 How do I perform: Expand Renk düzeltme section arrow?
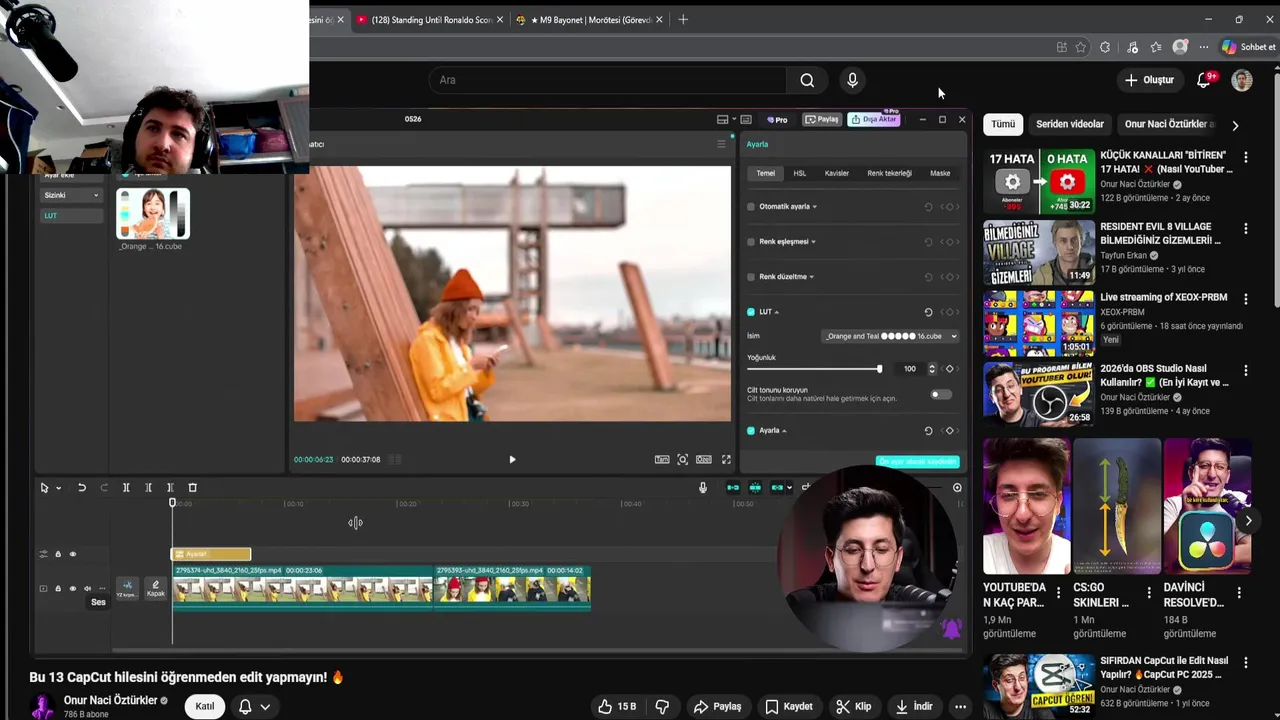[x=812, y=277]
